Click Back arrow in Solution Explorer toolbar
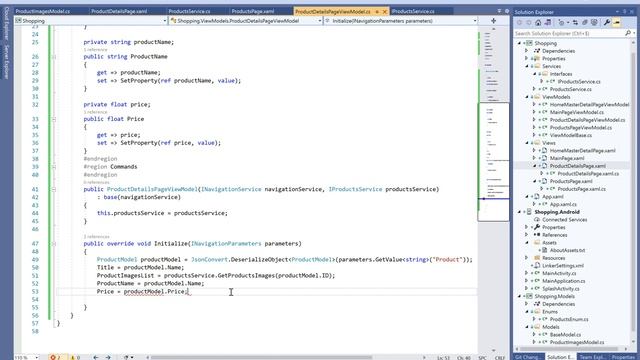 tap(519, 22)
